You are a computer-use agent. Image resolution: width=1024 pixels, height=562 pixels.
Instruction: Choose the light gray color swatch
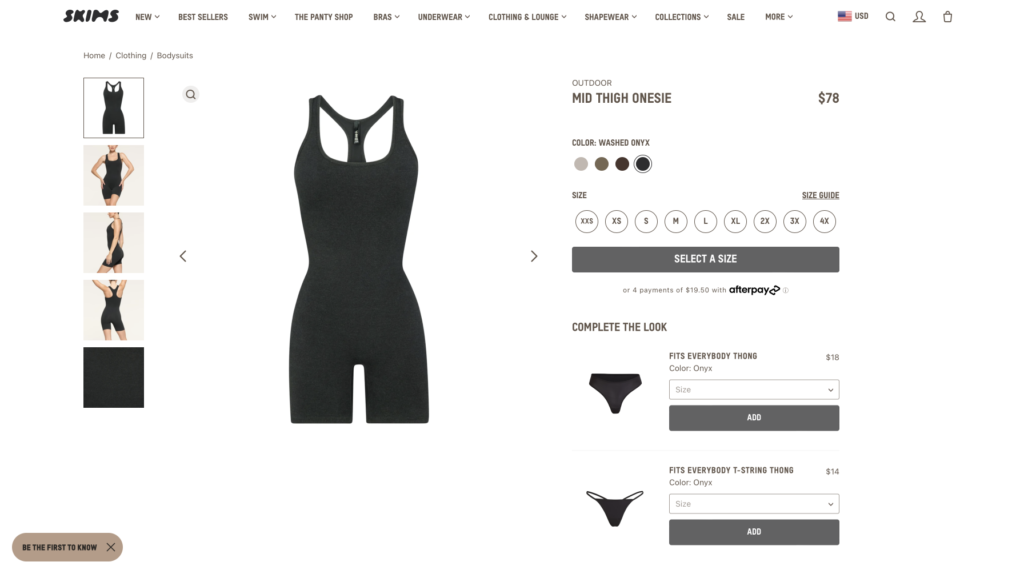581,164
